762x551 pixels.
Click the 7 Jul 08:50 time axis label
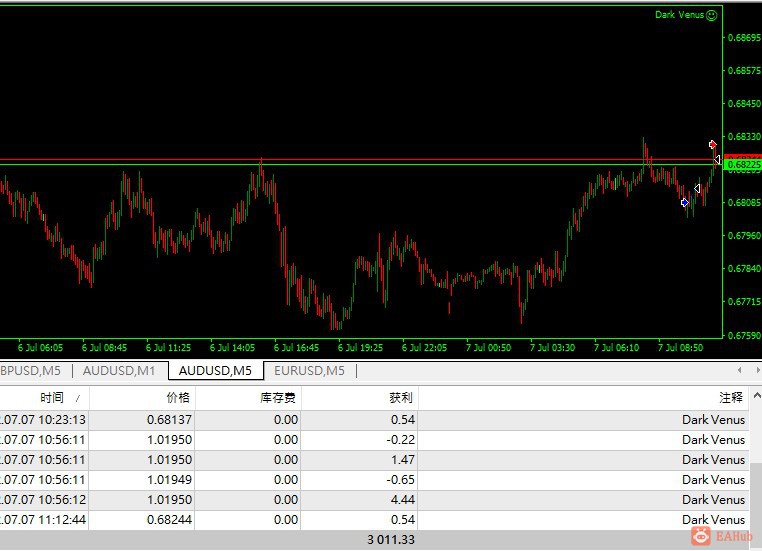(x=680, y=347)
